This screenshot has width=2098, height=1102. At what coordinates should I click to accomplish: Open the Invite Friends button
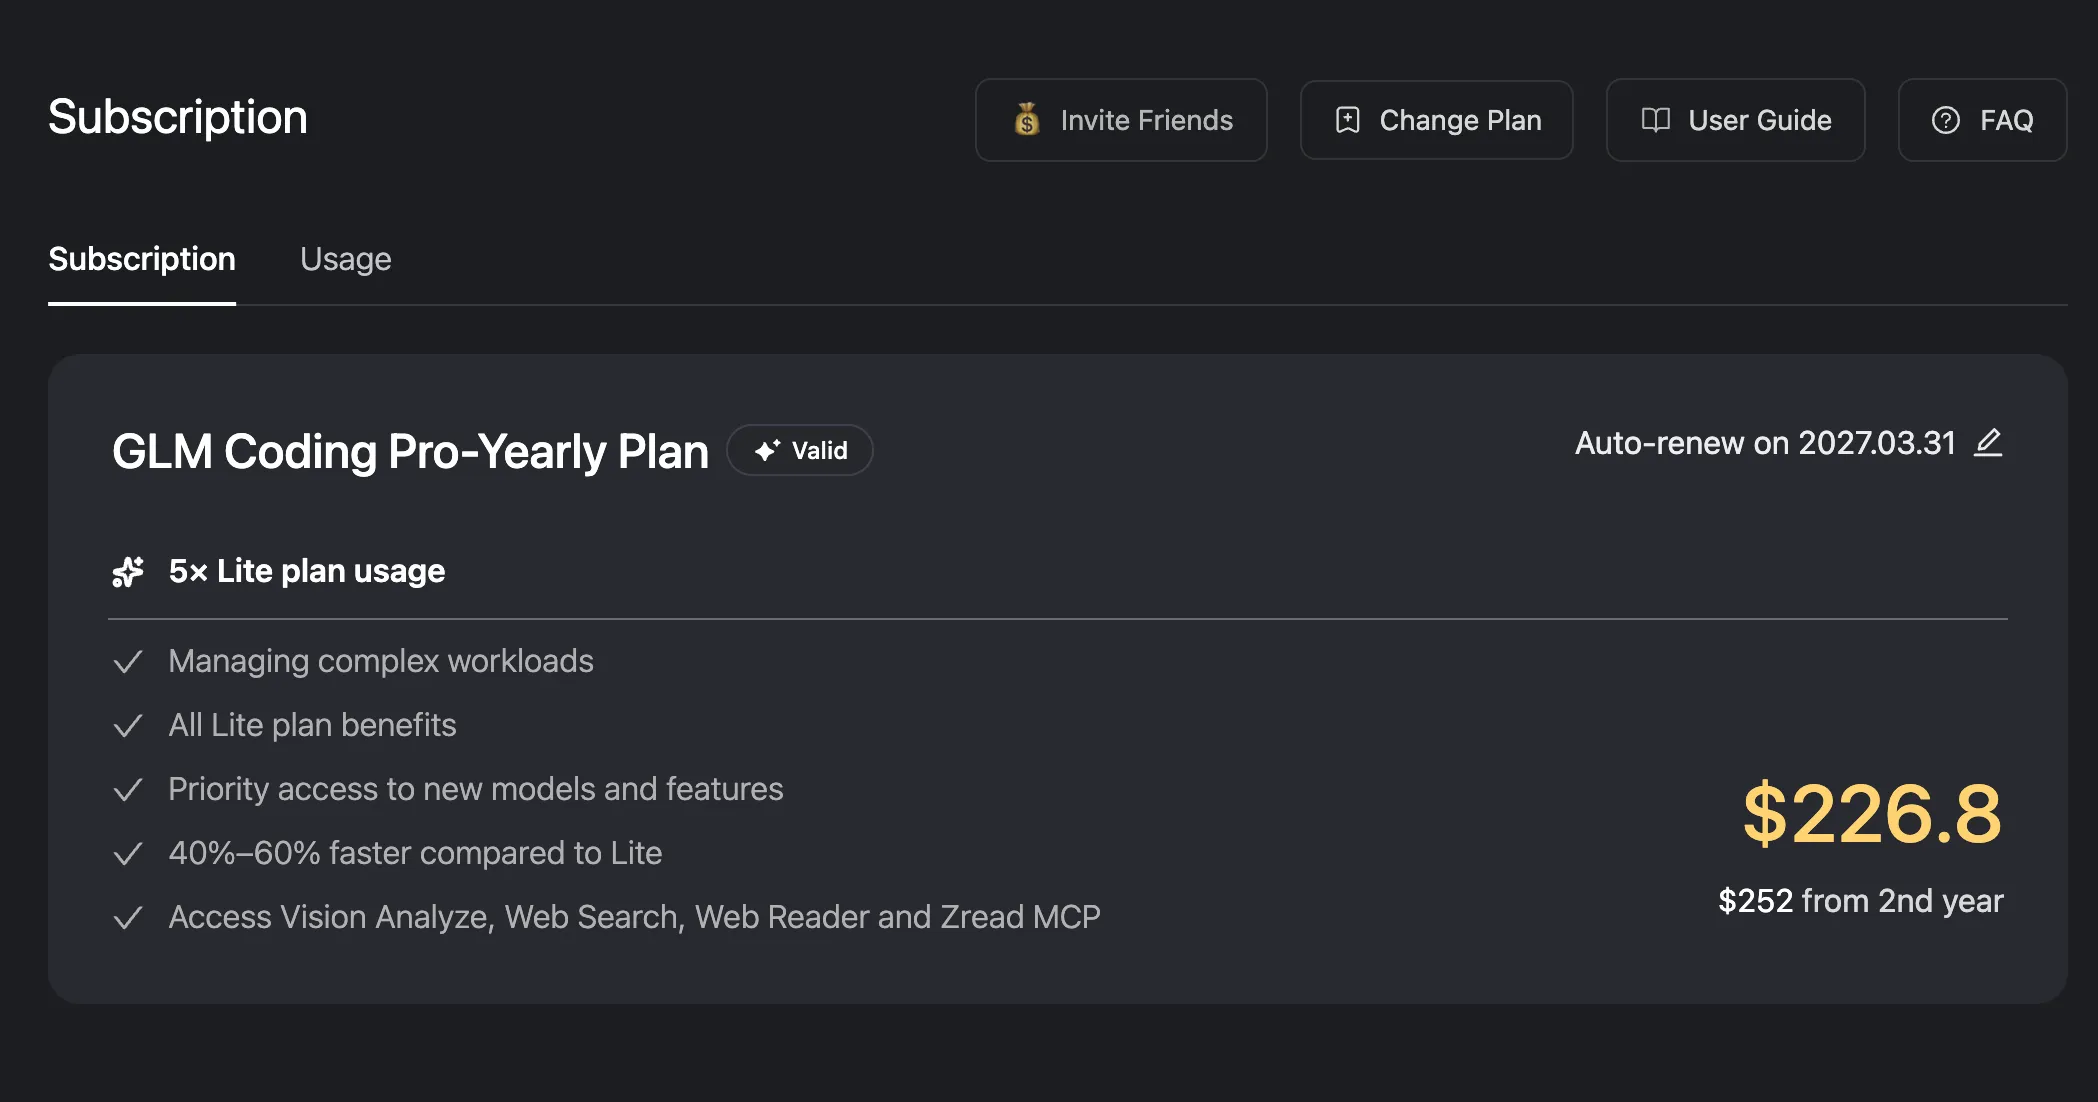1121,120
